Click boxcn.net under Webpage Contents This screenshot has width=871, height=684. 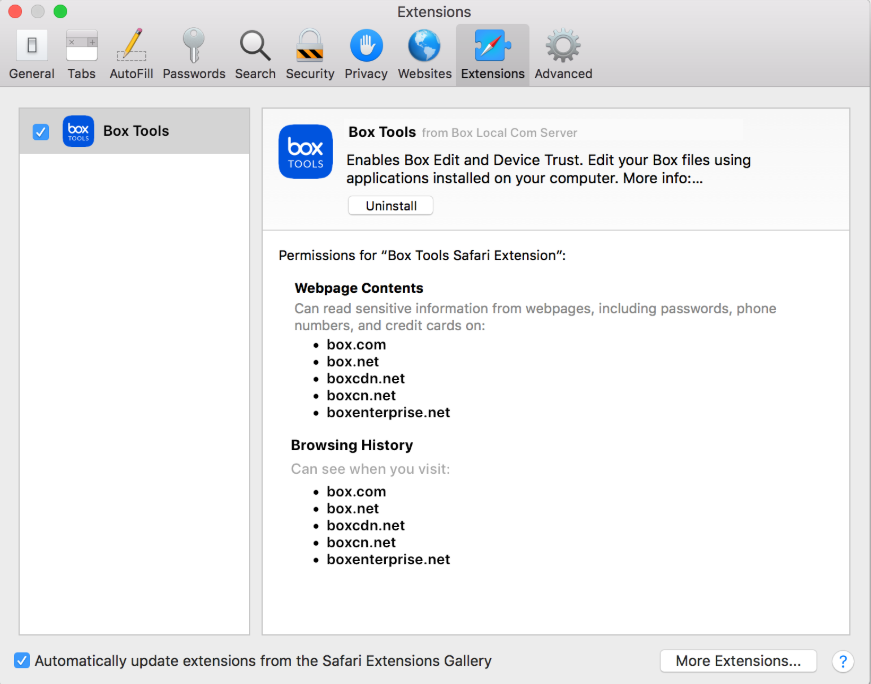click(x=361, y=396)
